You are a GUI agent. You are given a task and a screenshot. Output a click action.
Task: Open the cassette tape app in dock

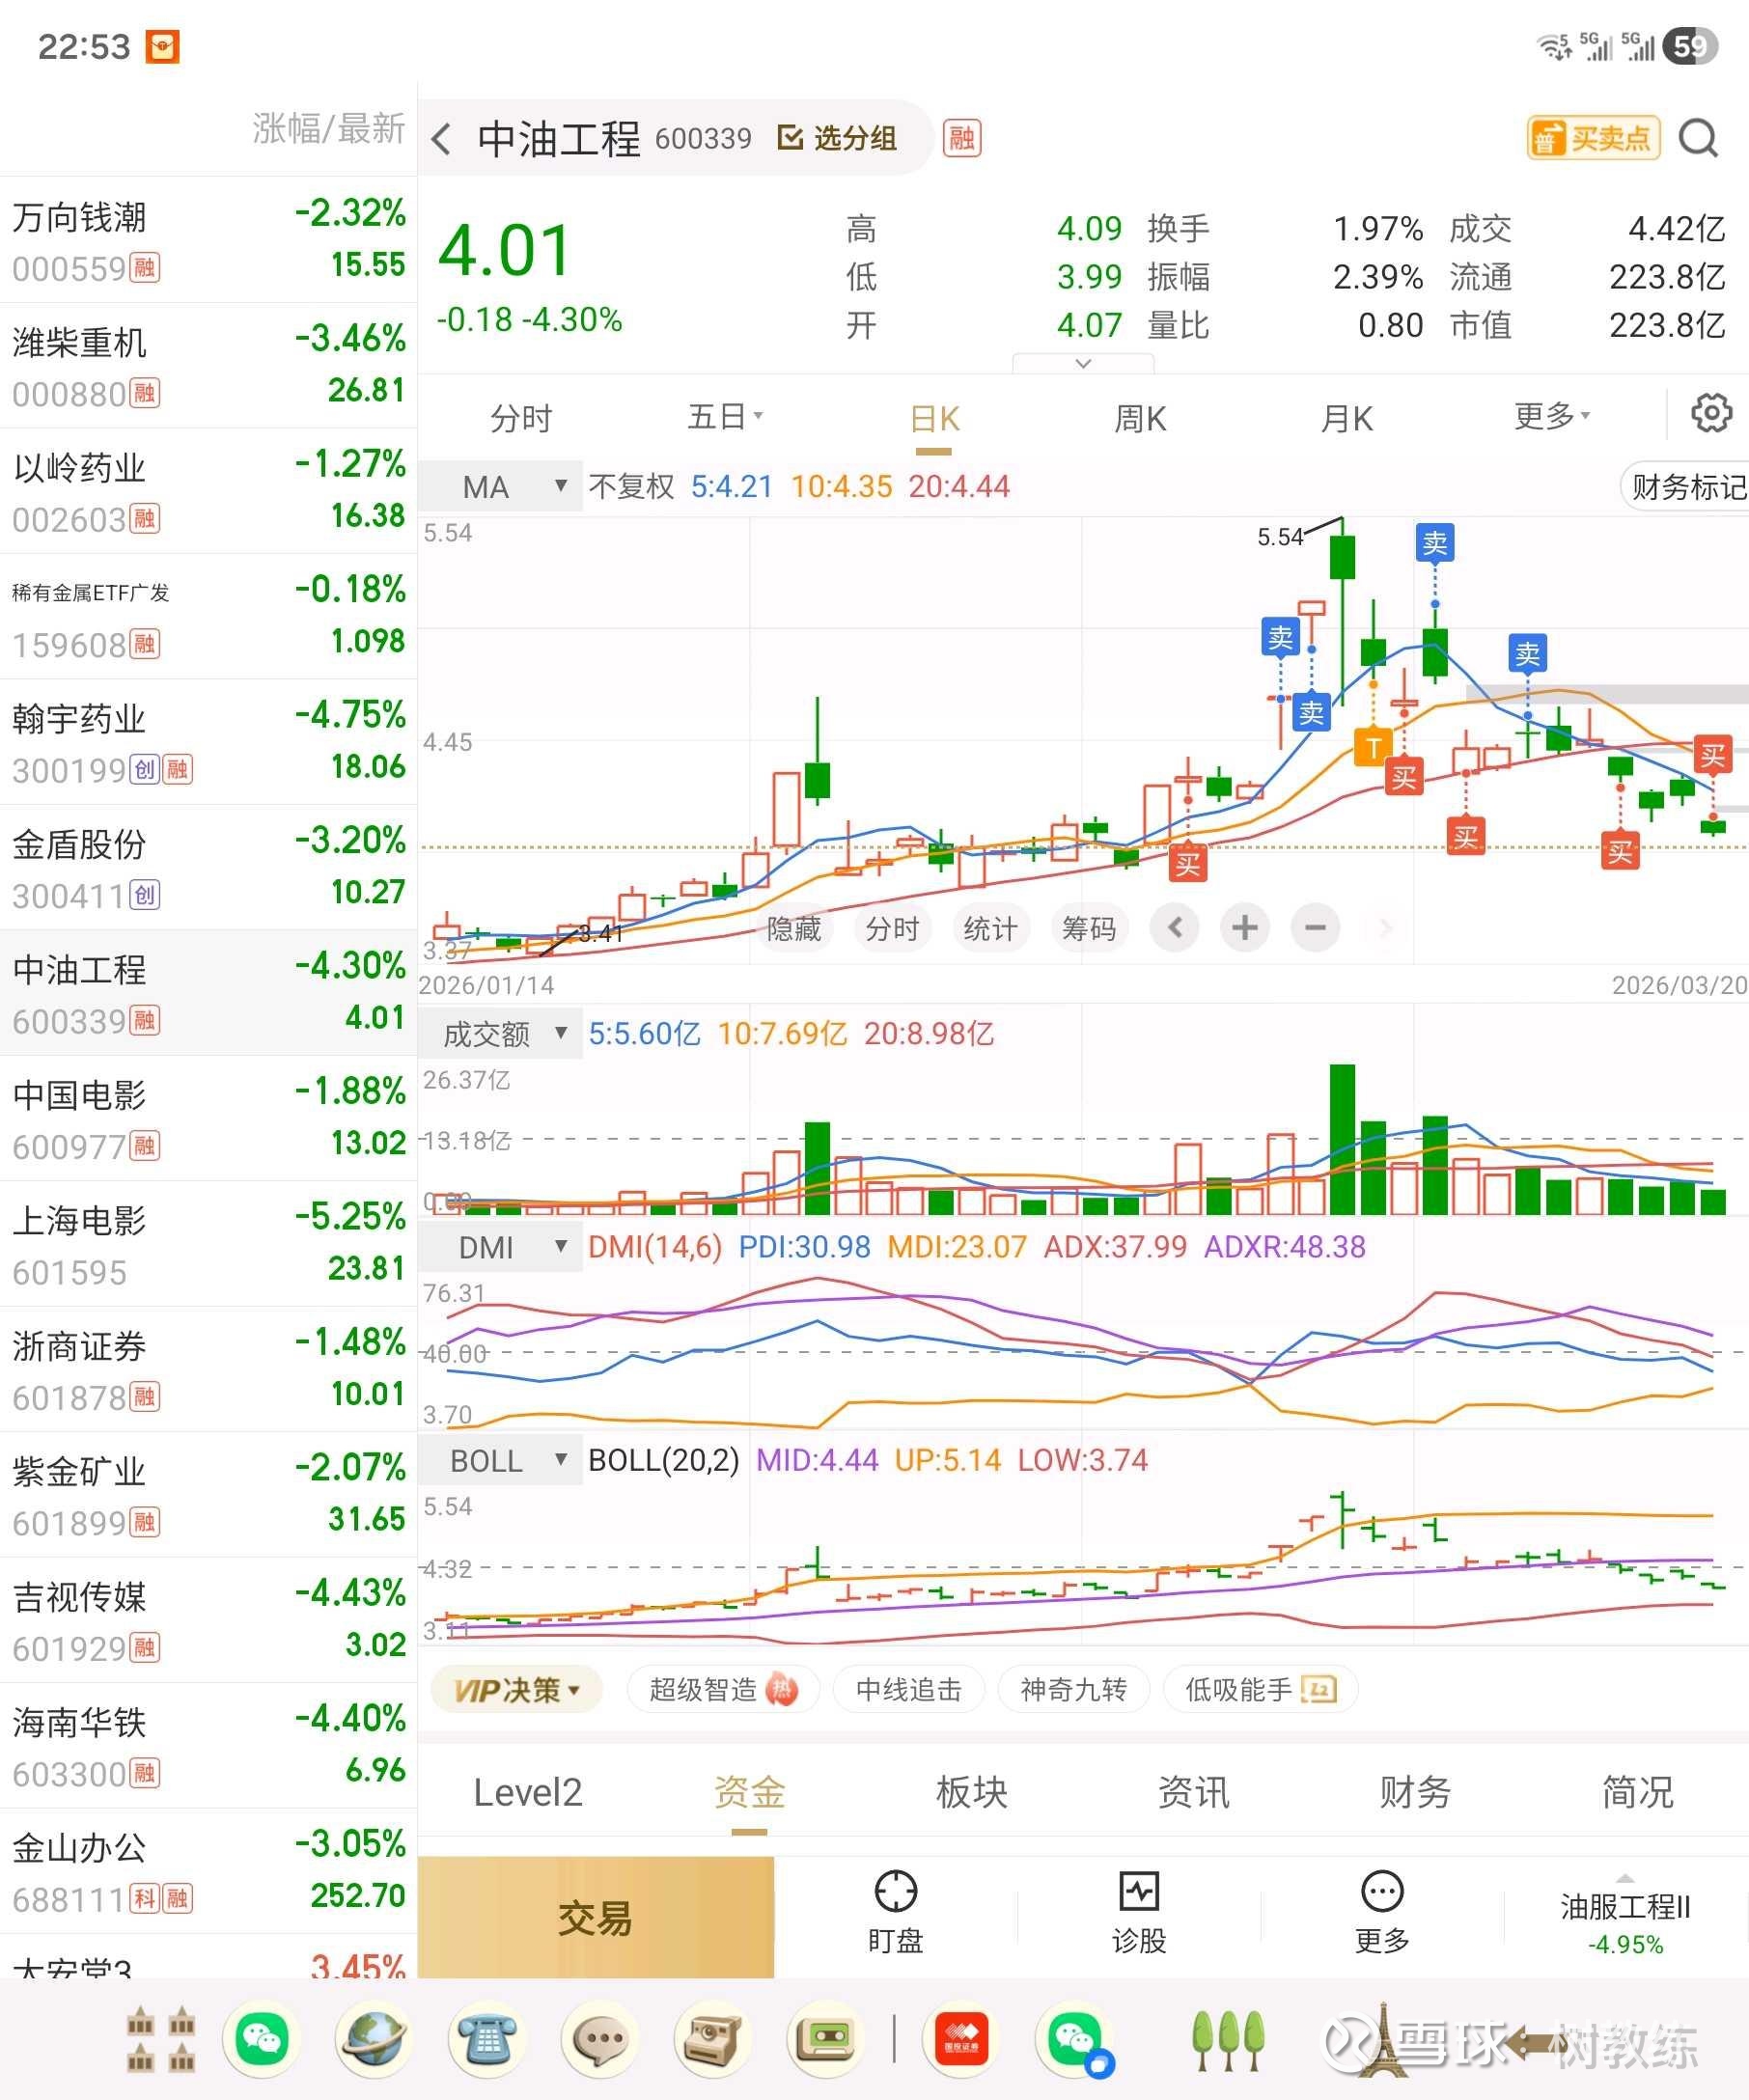pos(825,2039)
